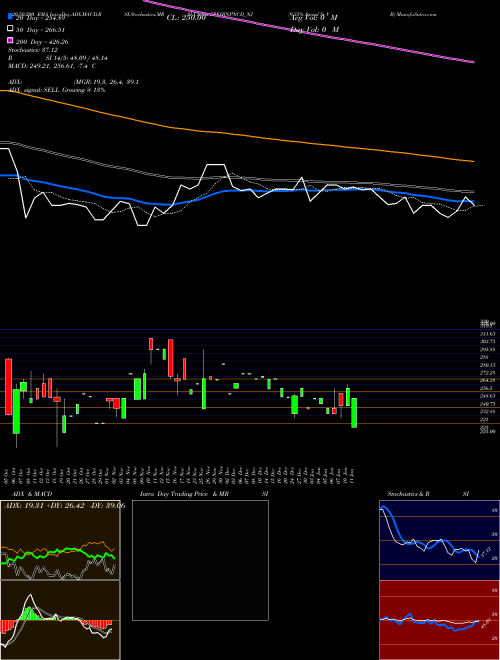Click the tall red candlestick at the far left
The image size is (500, 660).
(x=8, y=386)
